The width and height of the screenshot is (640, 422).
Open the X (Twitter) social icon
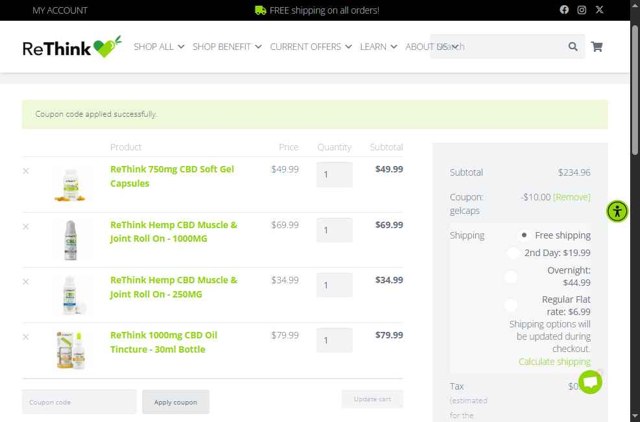coord(599,10)
